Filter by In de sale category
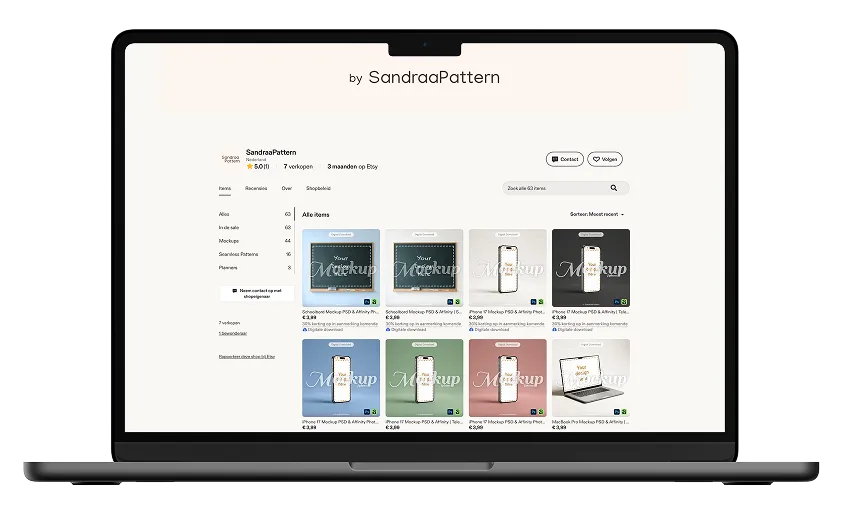855x512 pixels. click(x=255, y=227)
